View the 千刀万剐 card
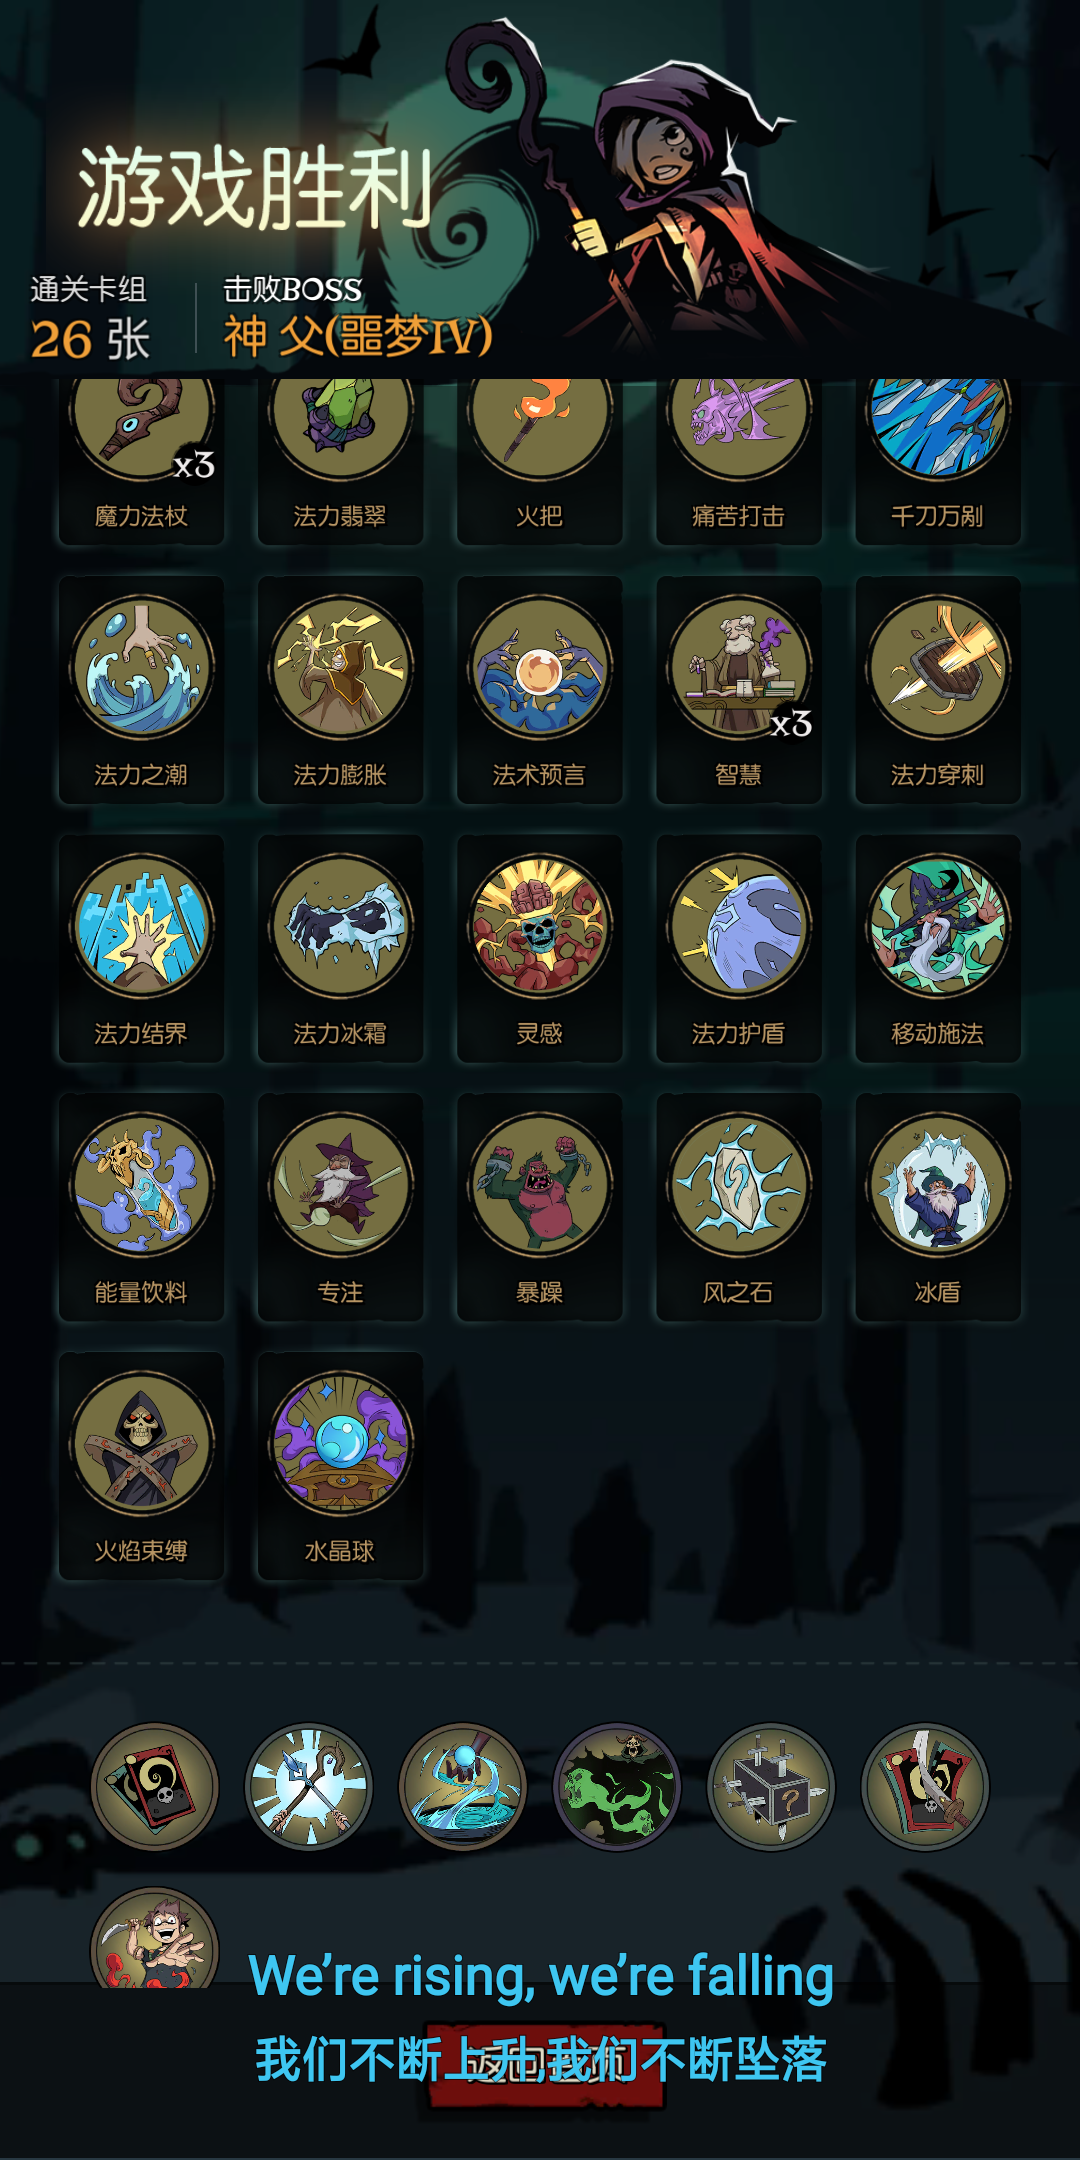 click(x=937, y=460)
